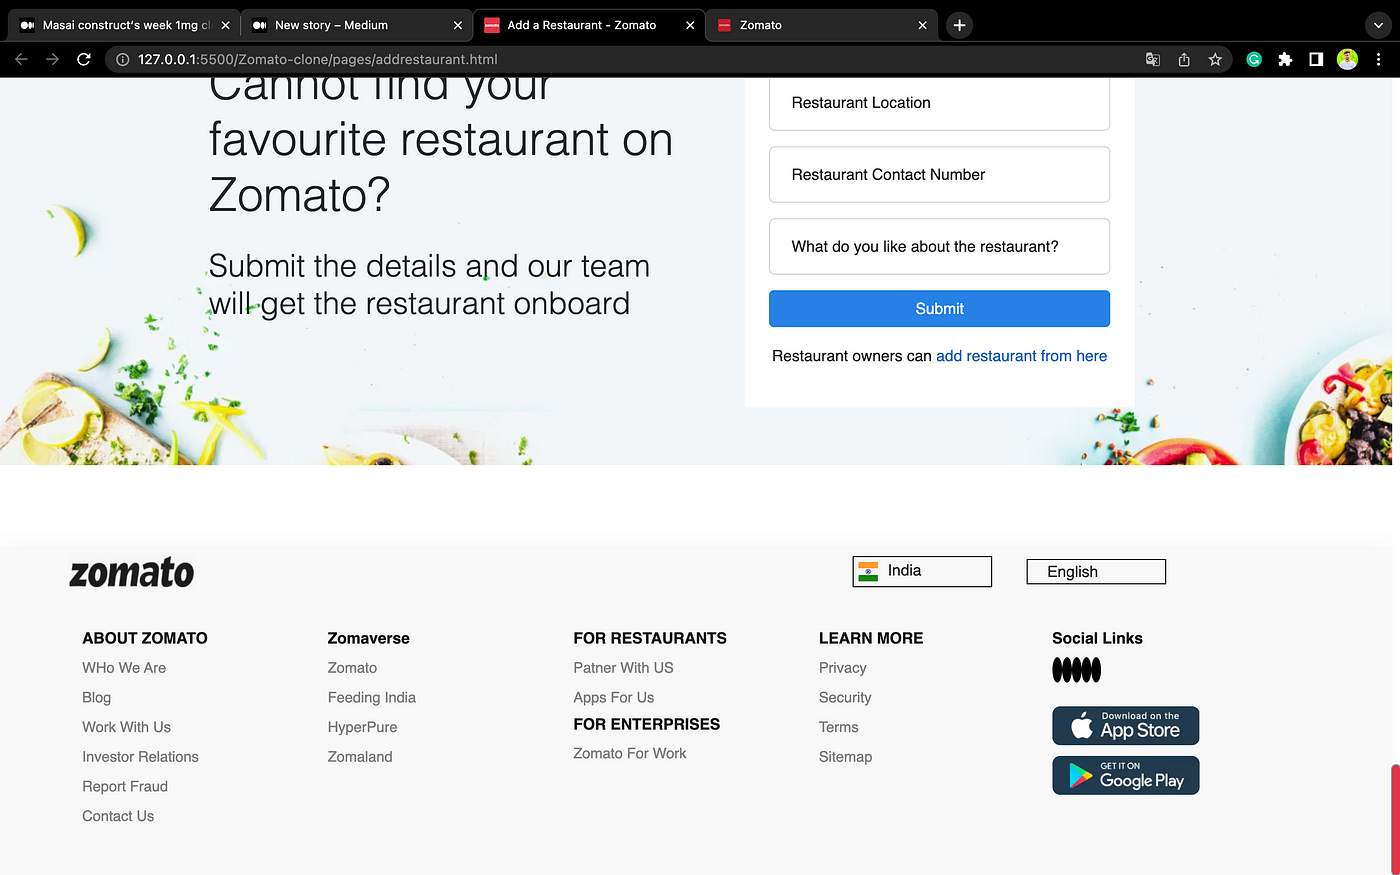
Task: Open the Chrome profile avatar
Action: 1348,60
